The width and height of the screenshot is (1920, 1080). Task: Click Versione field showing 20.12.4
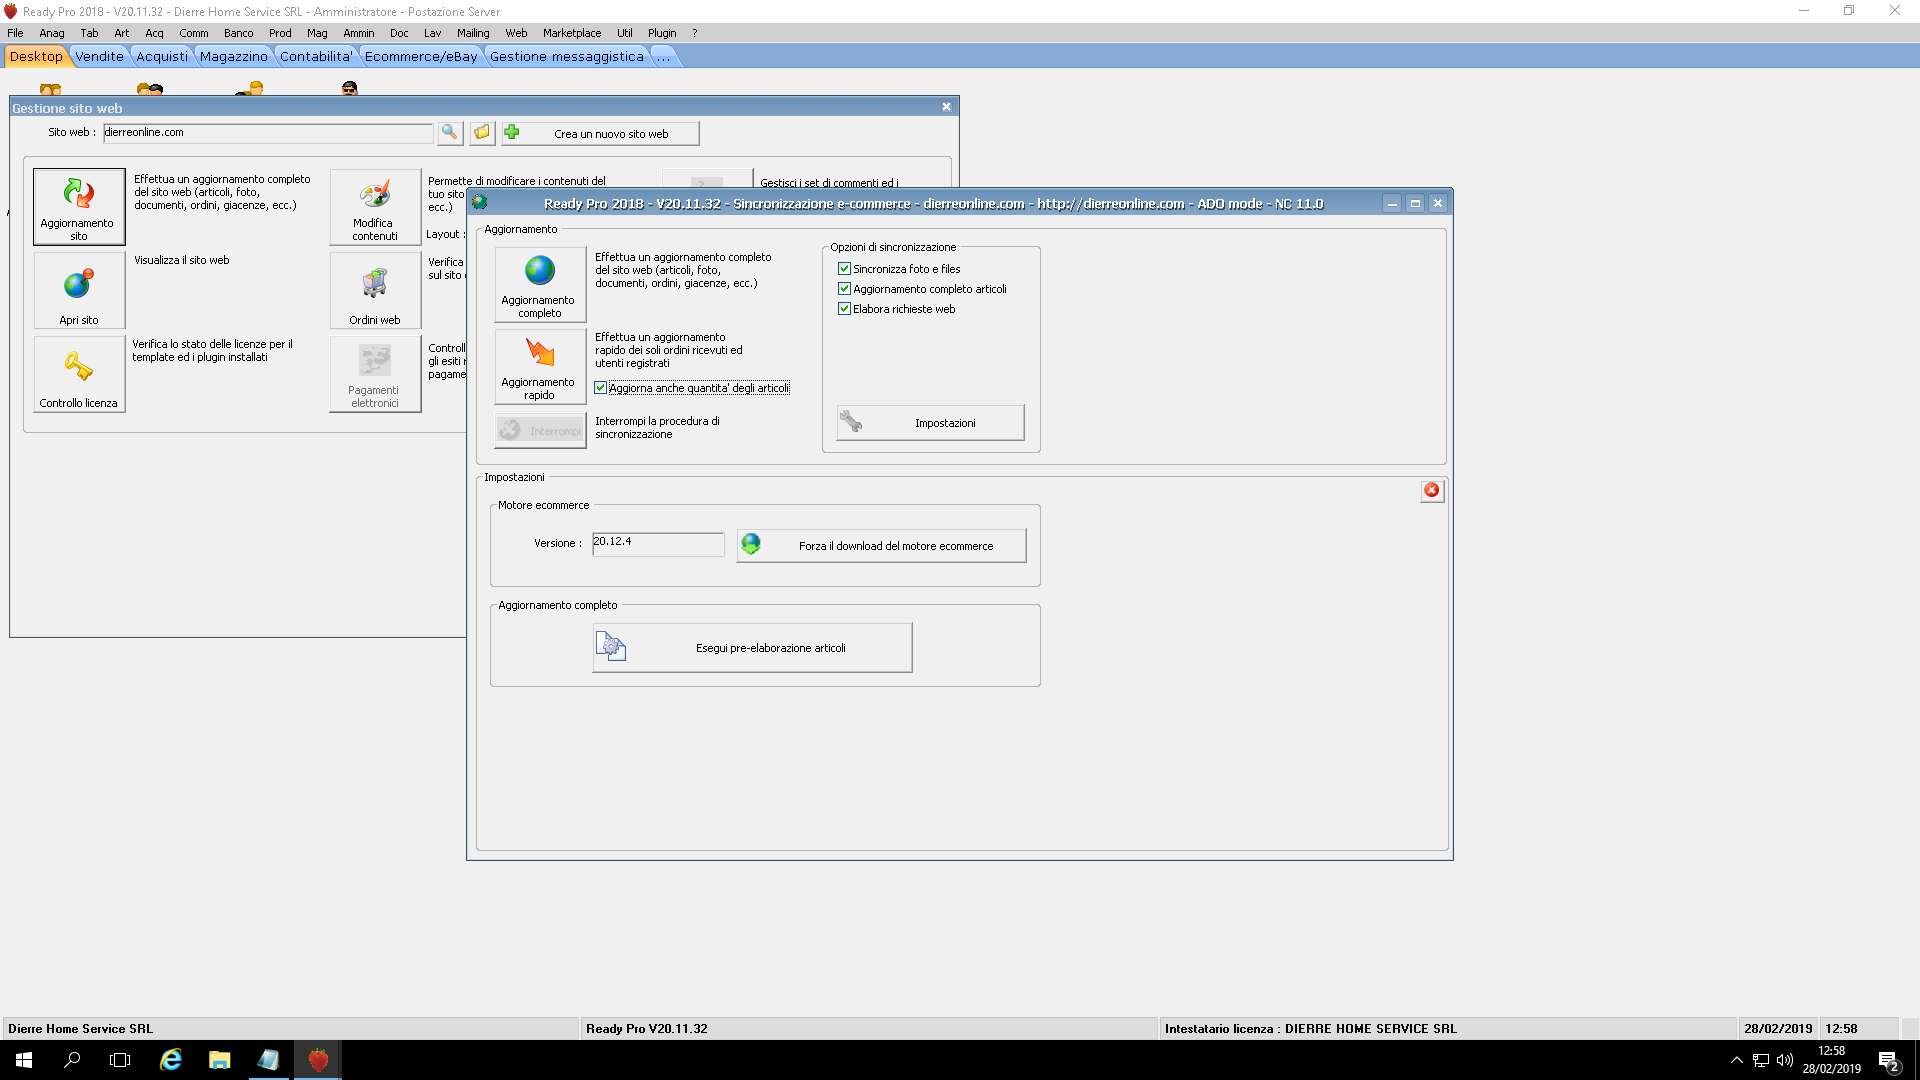point(658,543)
